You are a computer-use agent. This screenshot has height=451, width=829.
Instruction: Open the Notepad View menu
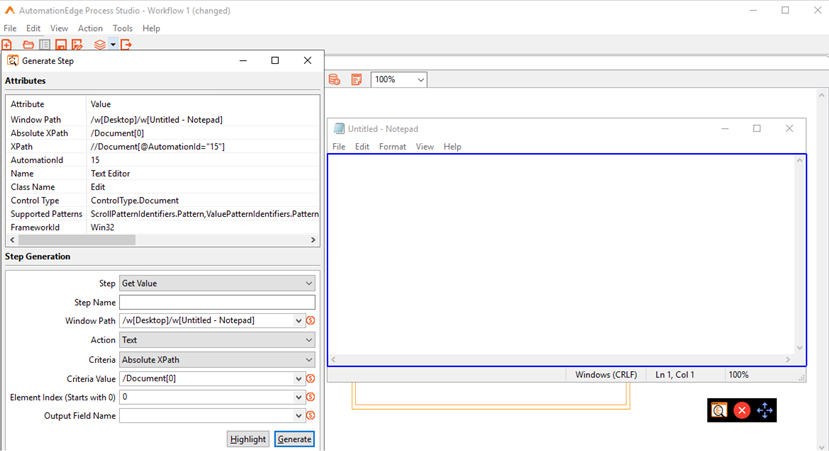pyautogui.click(x=425, y=146)
